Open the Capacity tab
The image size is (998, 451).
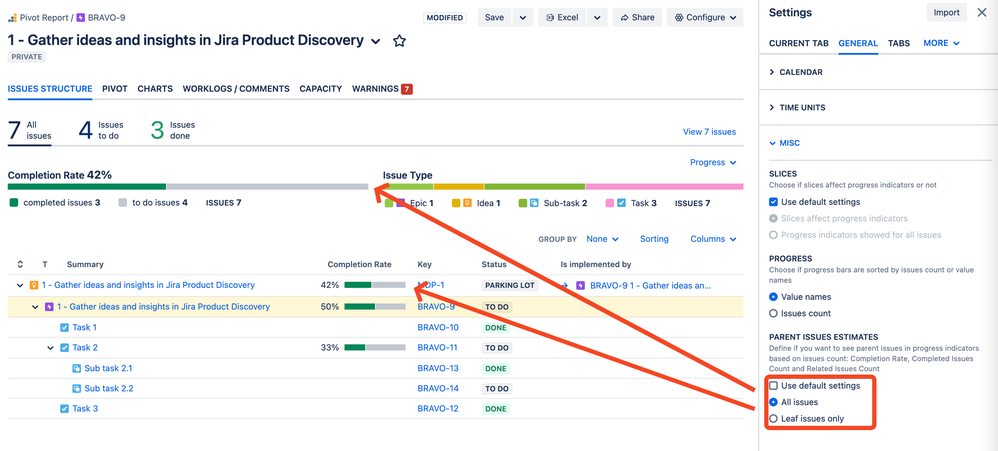point(321,89)
